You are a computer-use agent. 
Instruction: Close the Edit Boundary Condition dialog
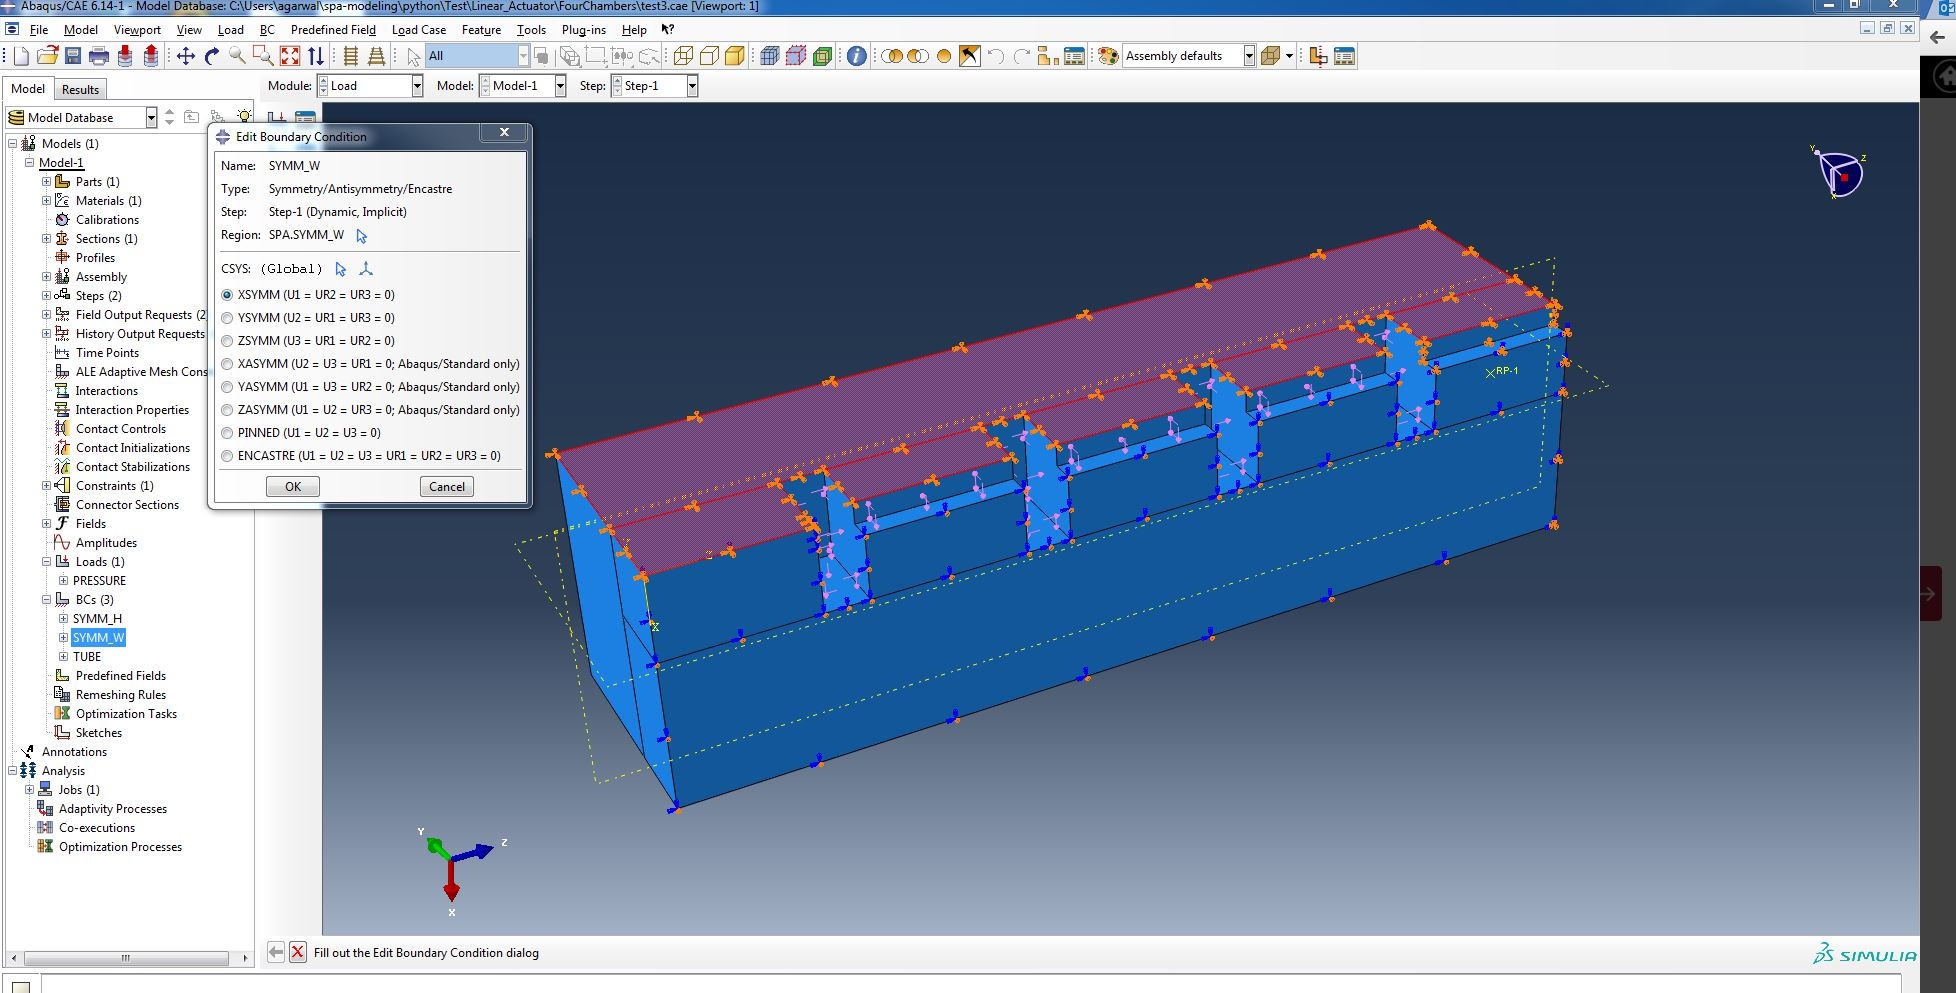(x=505, y=132)
